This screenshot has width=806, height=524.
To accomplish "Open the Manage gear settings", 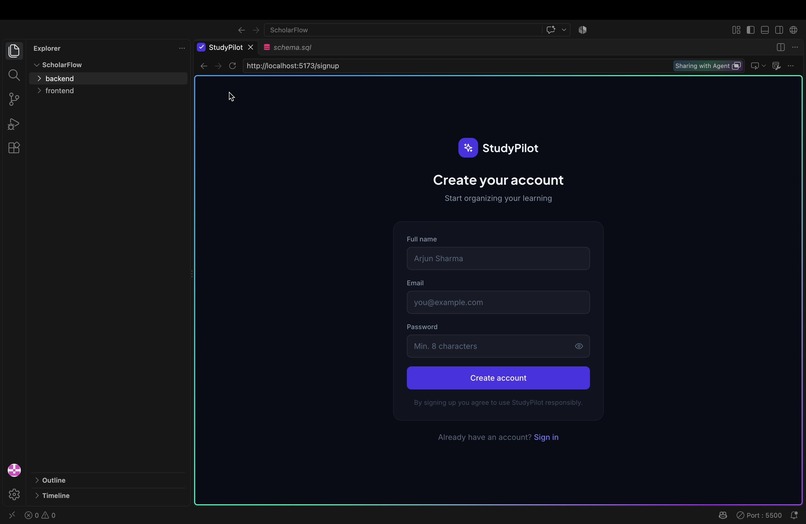I will click(14, 494).
